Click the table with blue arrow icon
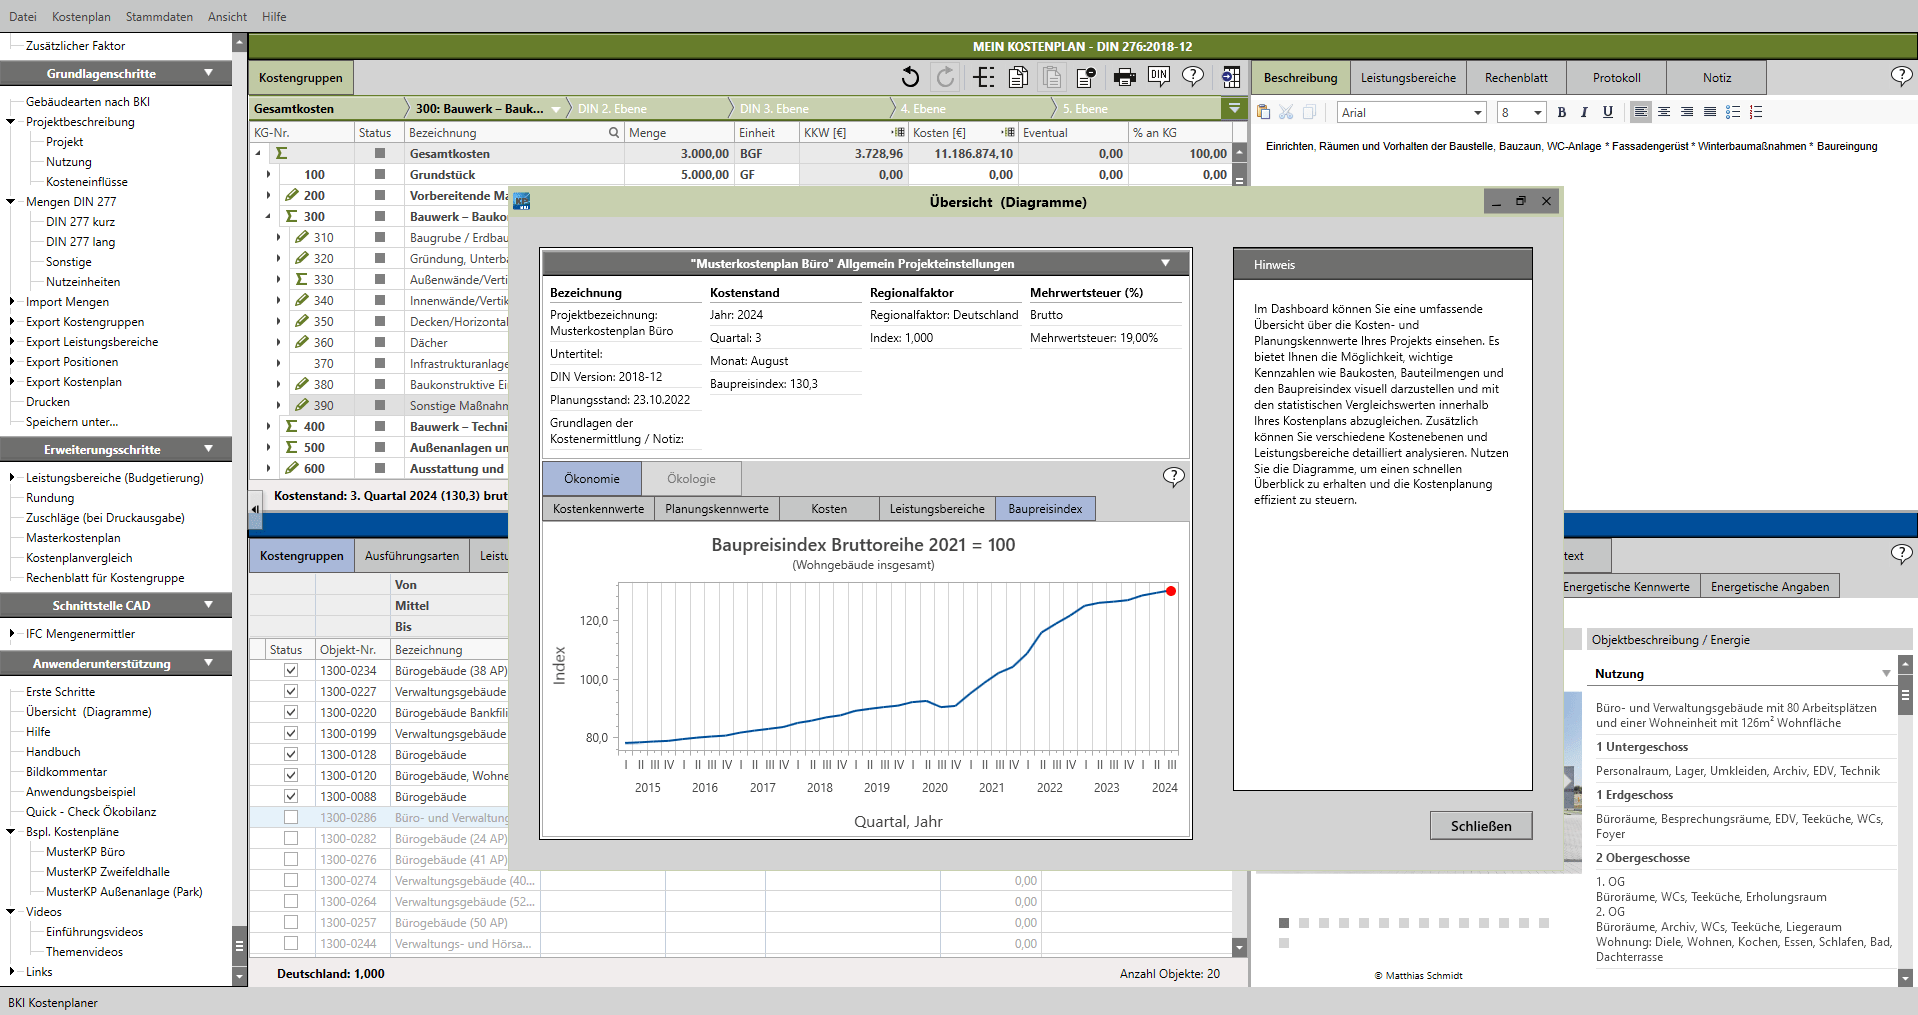Viewport: 1918px width, 1015px height. (x=1231, y=77)
